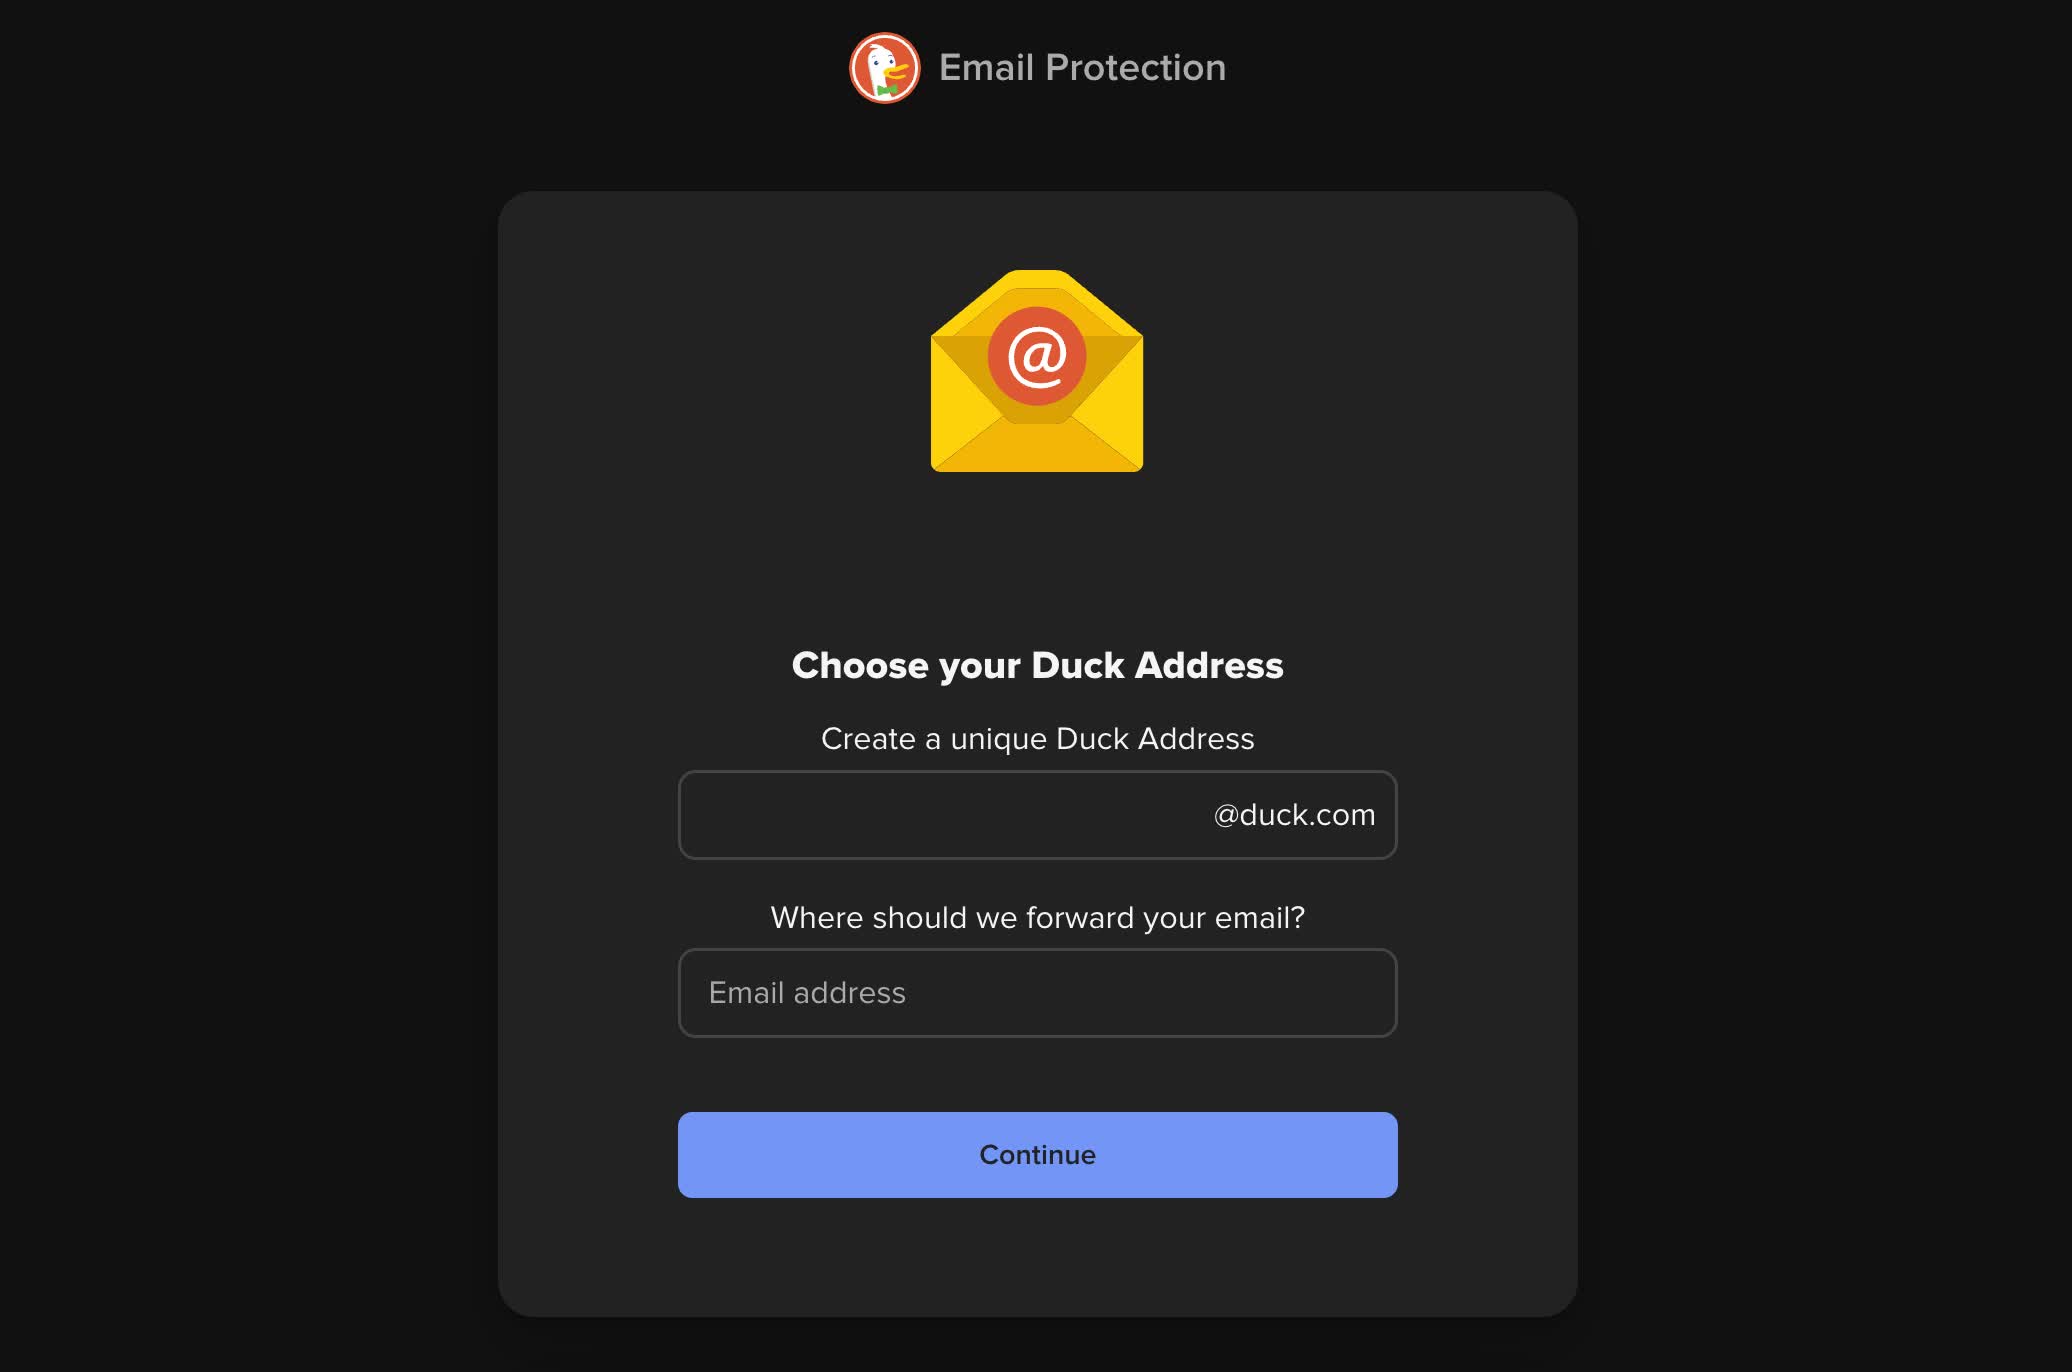The image size is (2072, 1372).
Task: Click the Email address placeholder text
Action: 807,993
